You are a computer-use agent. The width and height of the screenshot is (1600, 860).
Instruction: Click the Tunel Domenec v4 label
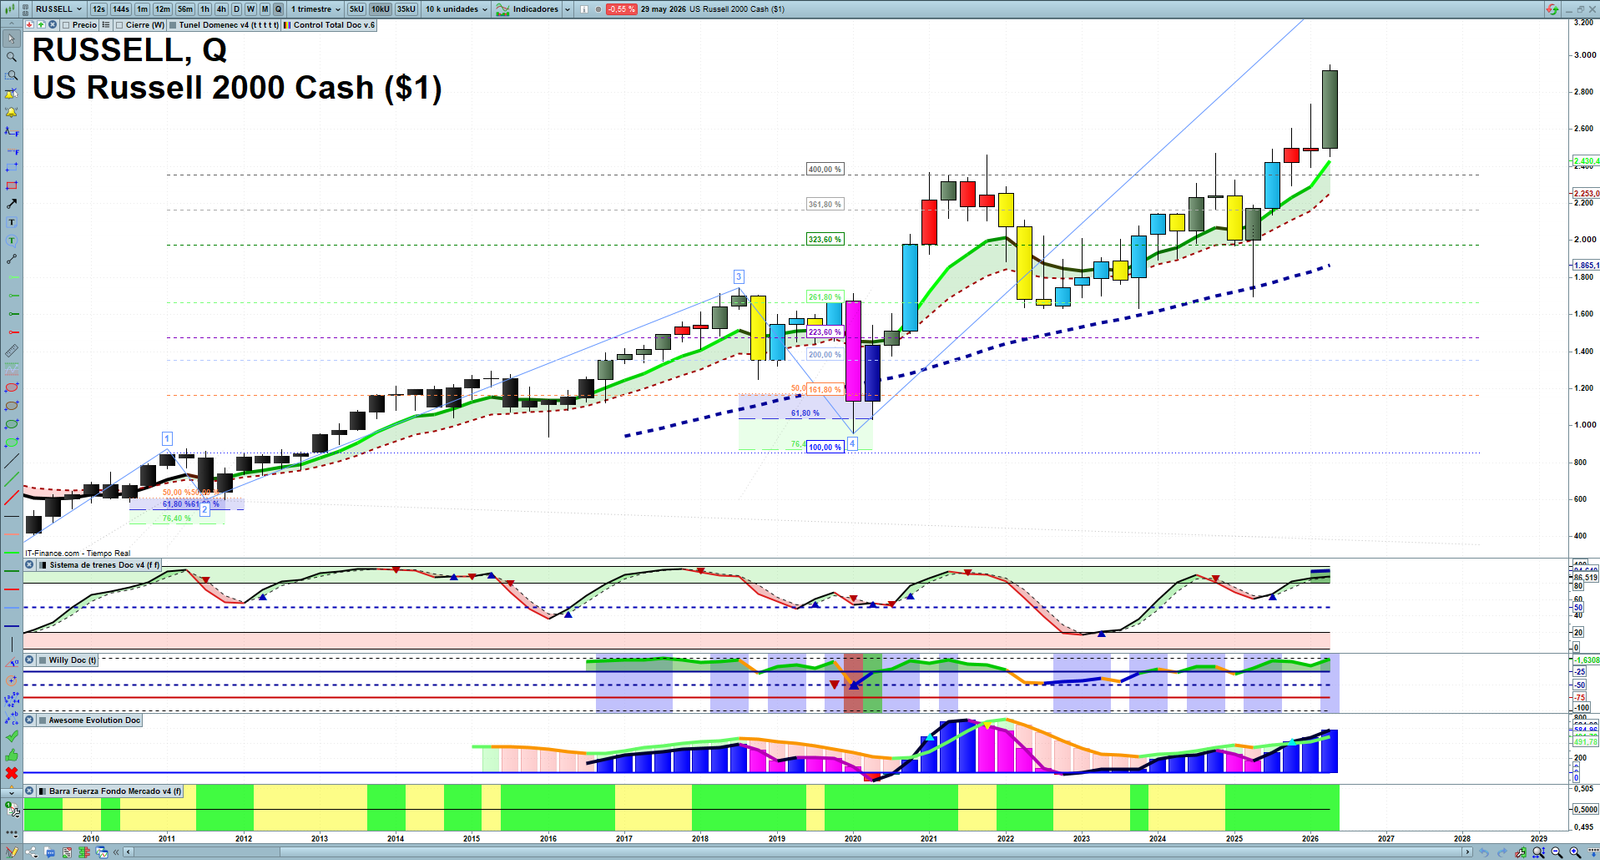point(229,25)
